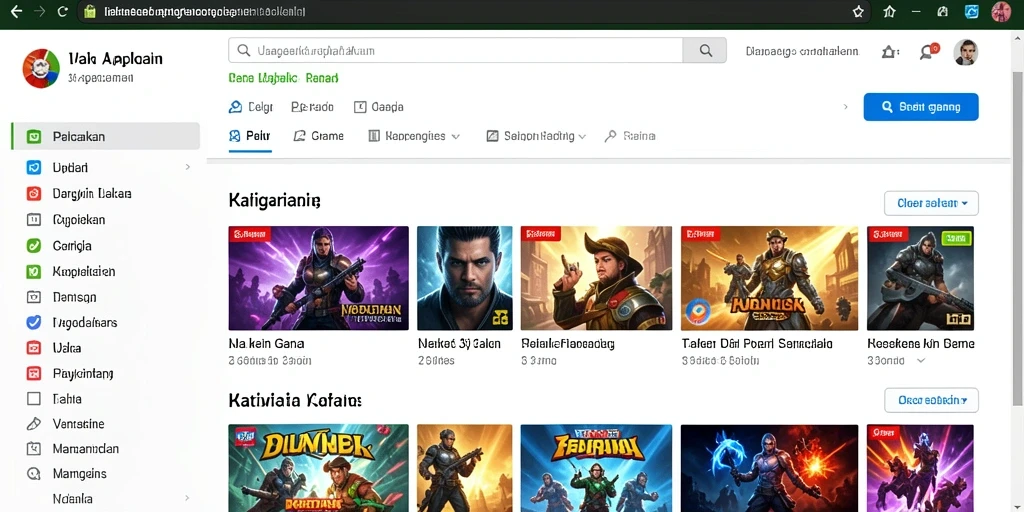Viewport: 1024px width, 512px height.
Task: Click in the page search field
Action: pyautogui.click(x=456, y=50)
